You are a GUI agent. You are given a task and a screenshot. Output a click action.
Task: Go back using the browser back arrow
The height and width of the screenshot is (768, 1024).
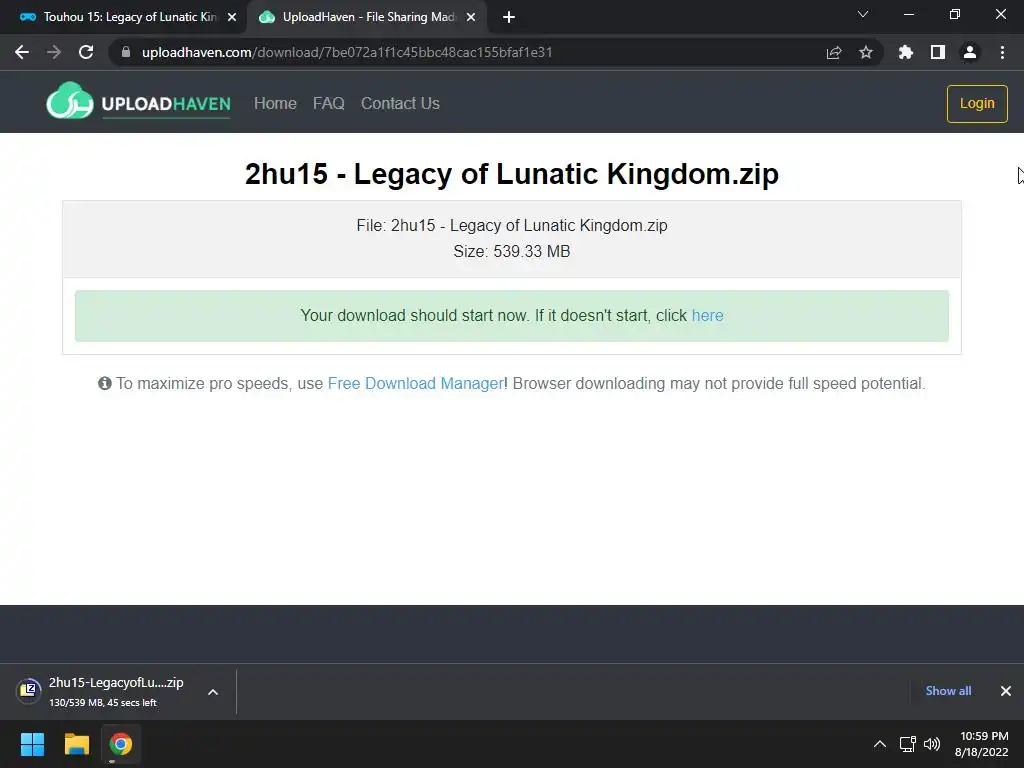22,52
